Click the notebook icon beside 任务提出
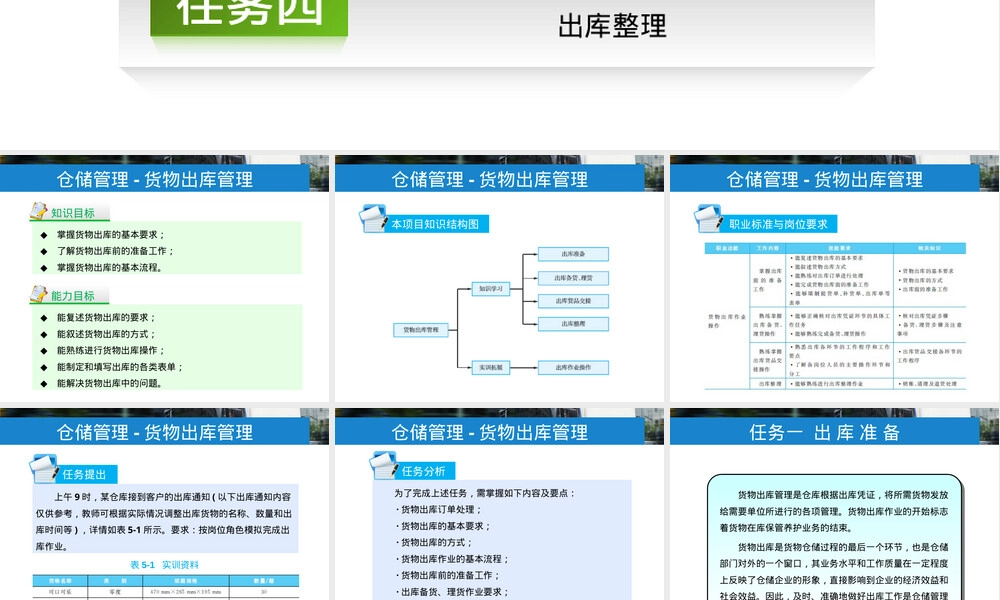The height and width of the screenshot is (600, 1000). 44,469
